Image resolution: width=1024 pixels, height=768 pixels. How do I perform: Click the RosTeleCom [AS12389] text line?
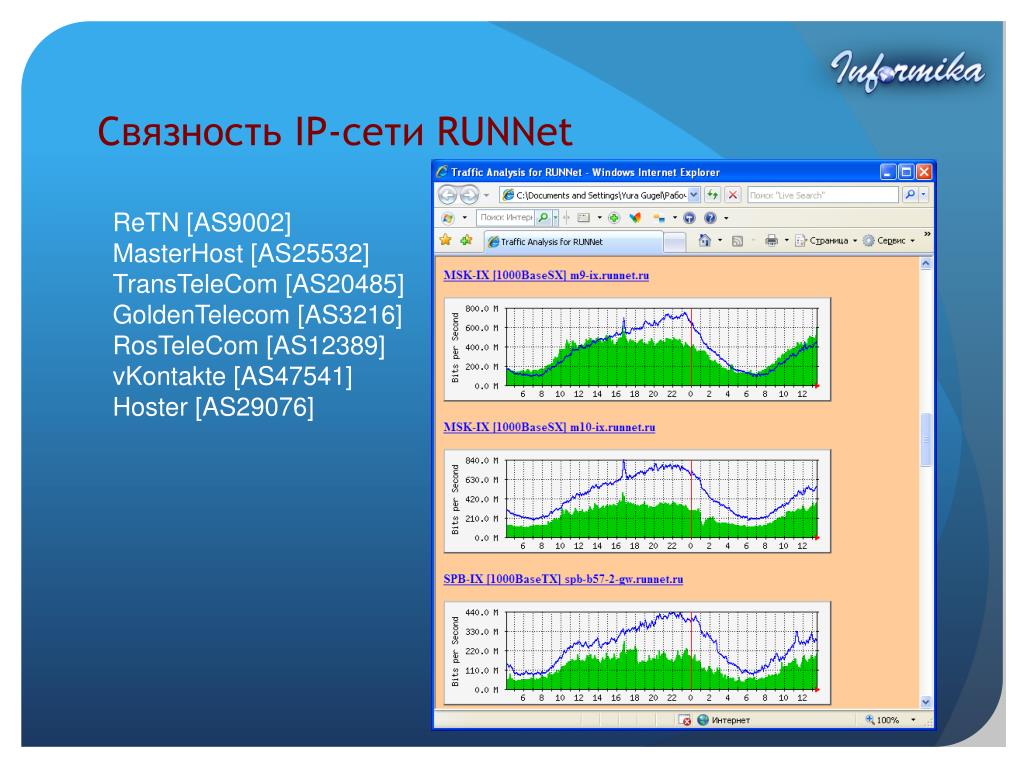249,345
